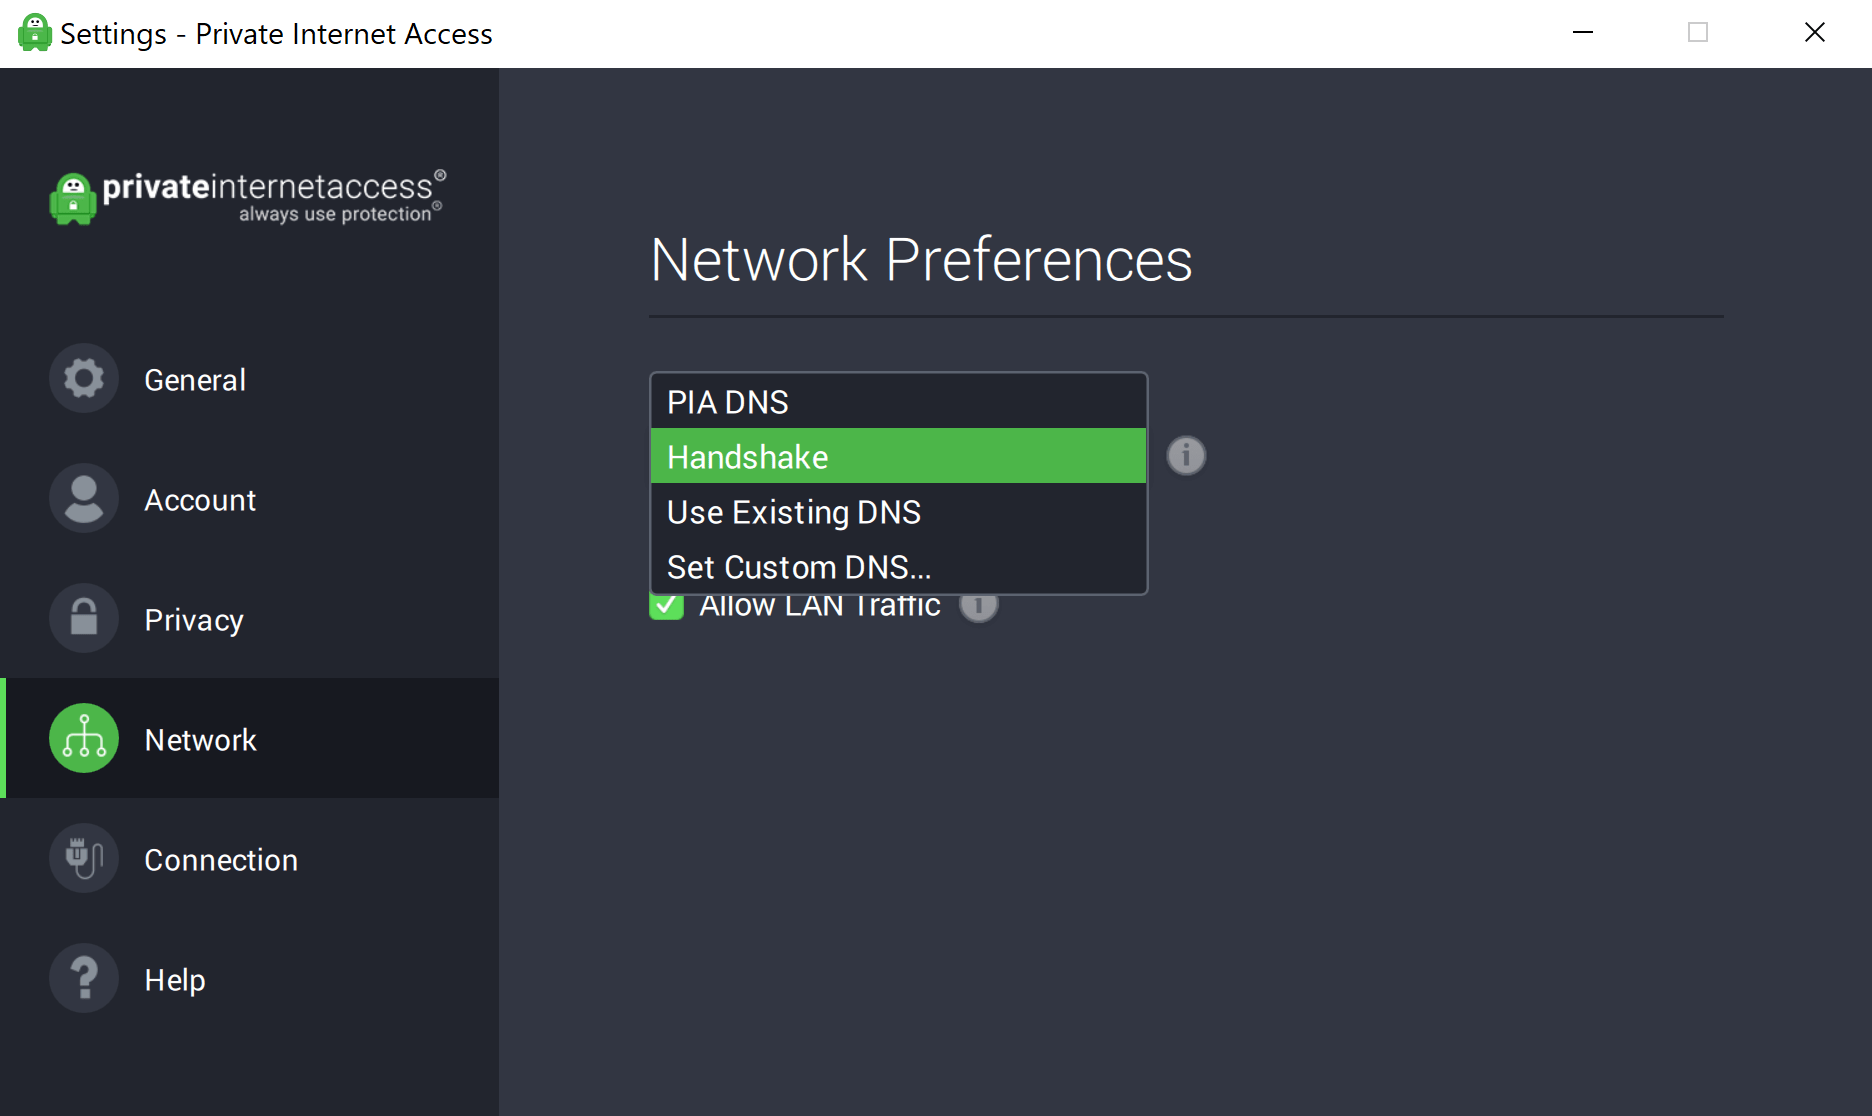Select Use Existing DNS option
The height and width of the screenshot is (1116, 1872).
[897, 512]
